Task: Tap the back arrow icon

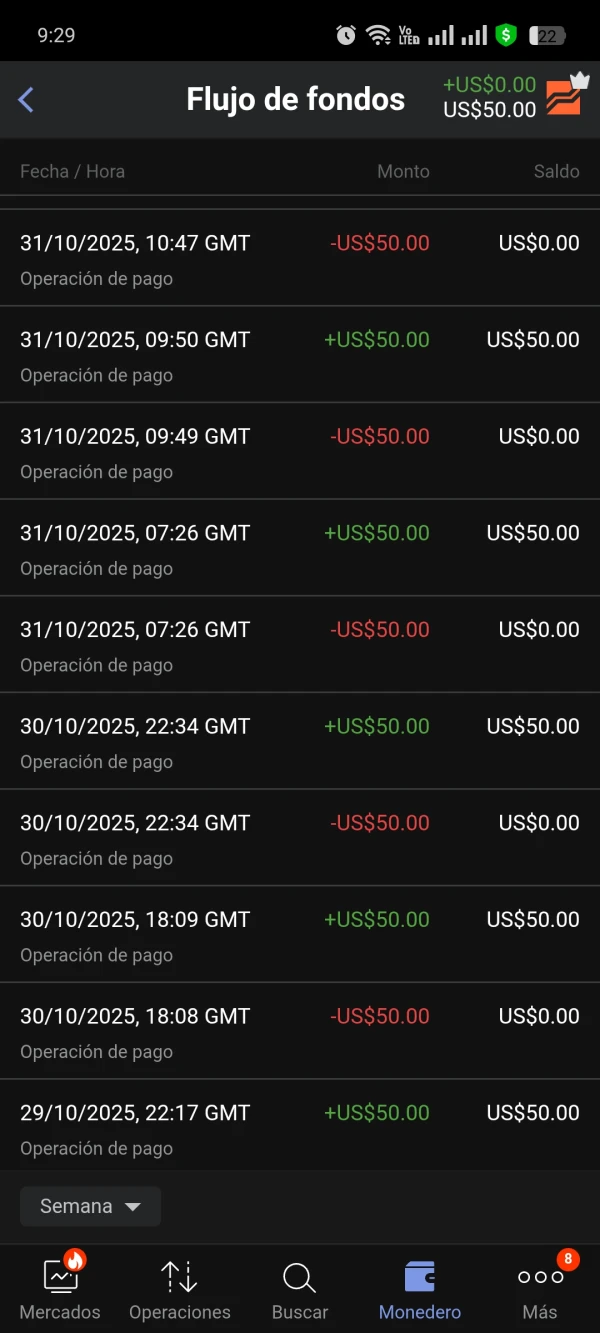Action: click(26, 99)
